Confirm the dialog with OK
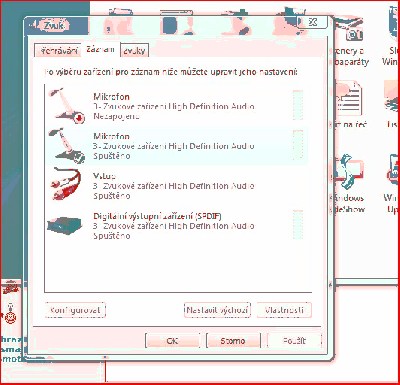The width and height of the screenshot is (400, 385). (172, 341)
